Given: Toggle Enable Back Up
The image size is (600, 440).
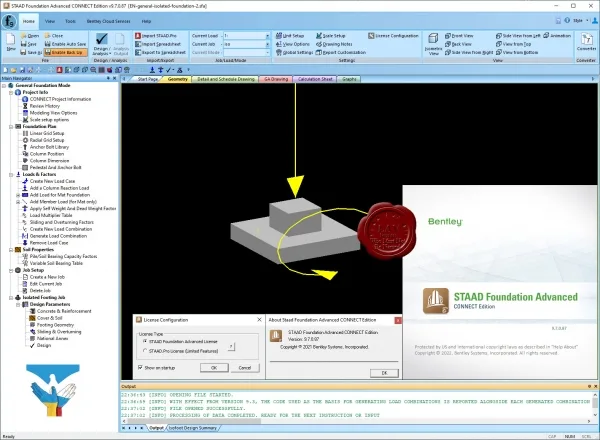Looking at the screenshot, I should coord(64,52).
